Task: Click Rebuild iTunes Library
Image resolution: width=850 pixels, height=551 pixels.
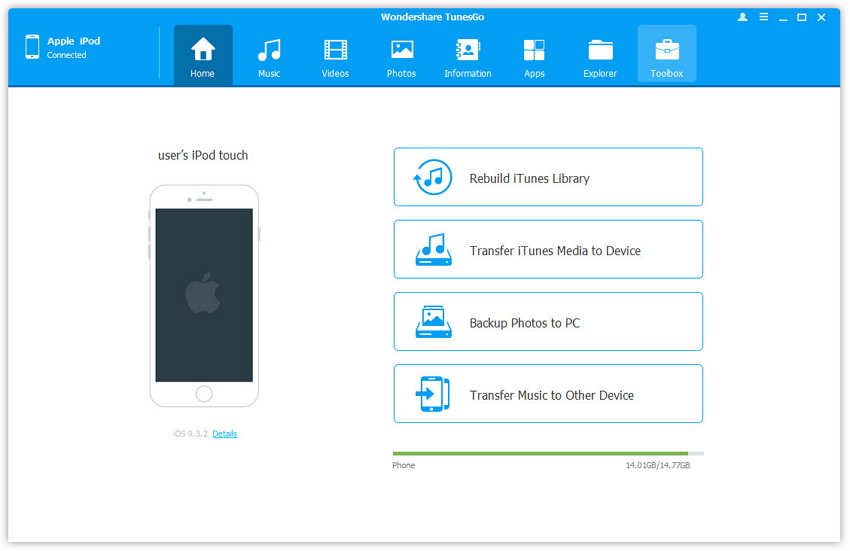Action: pyautogui.click(x=548, y=178)
